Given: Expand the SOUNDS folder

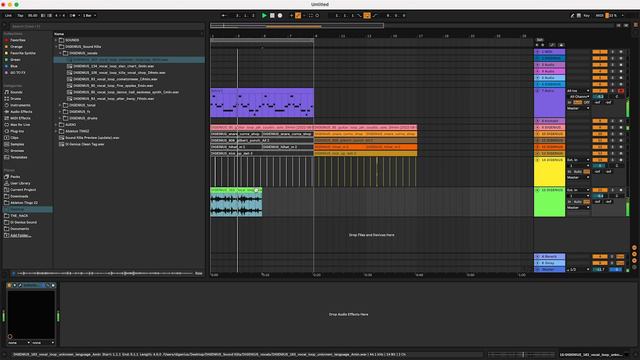Looking at the screenshot, I should pos(56,40).
